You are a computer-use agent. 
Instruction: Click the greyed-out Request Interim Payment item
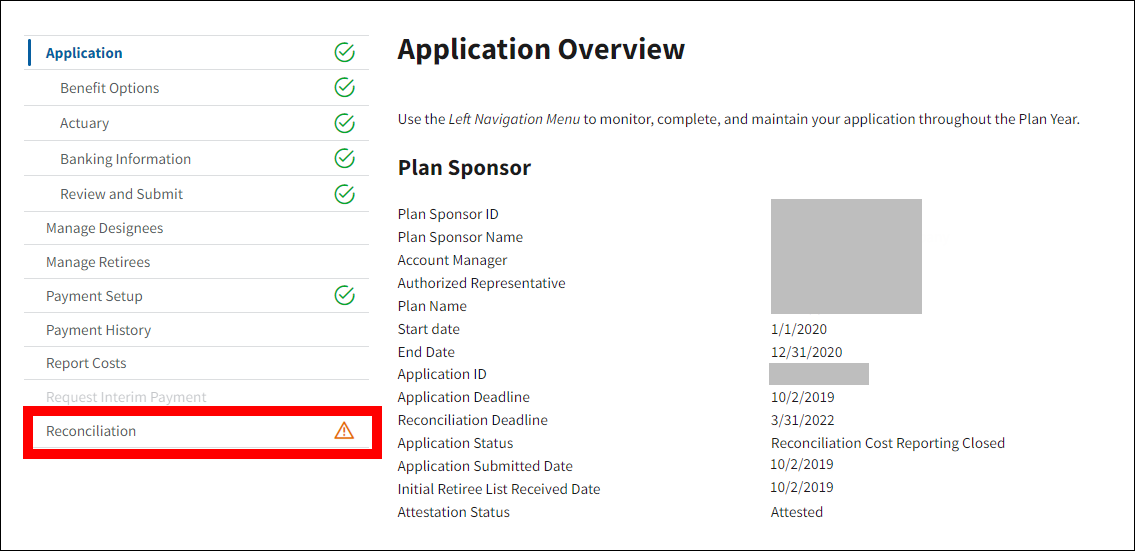pos(126,397)
